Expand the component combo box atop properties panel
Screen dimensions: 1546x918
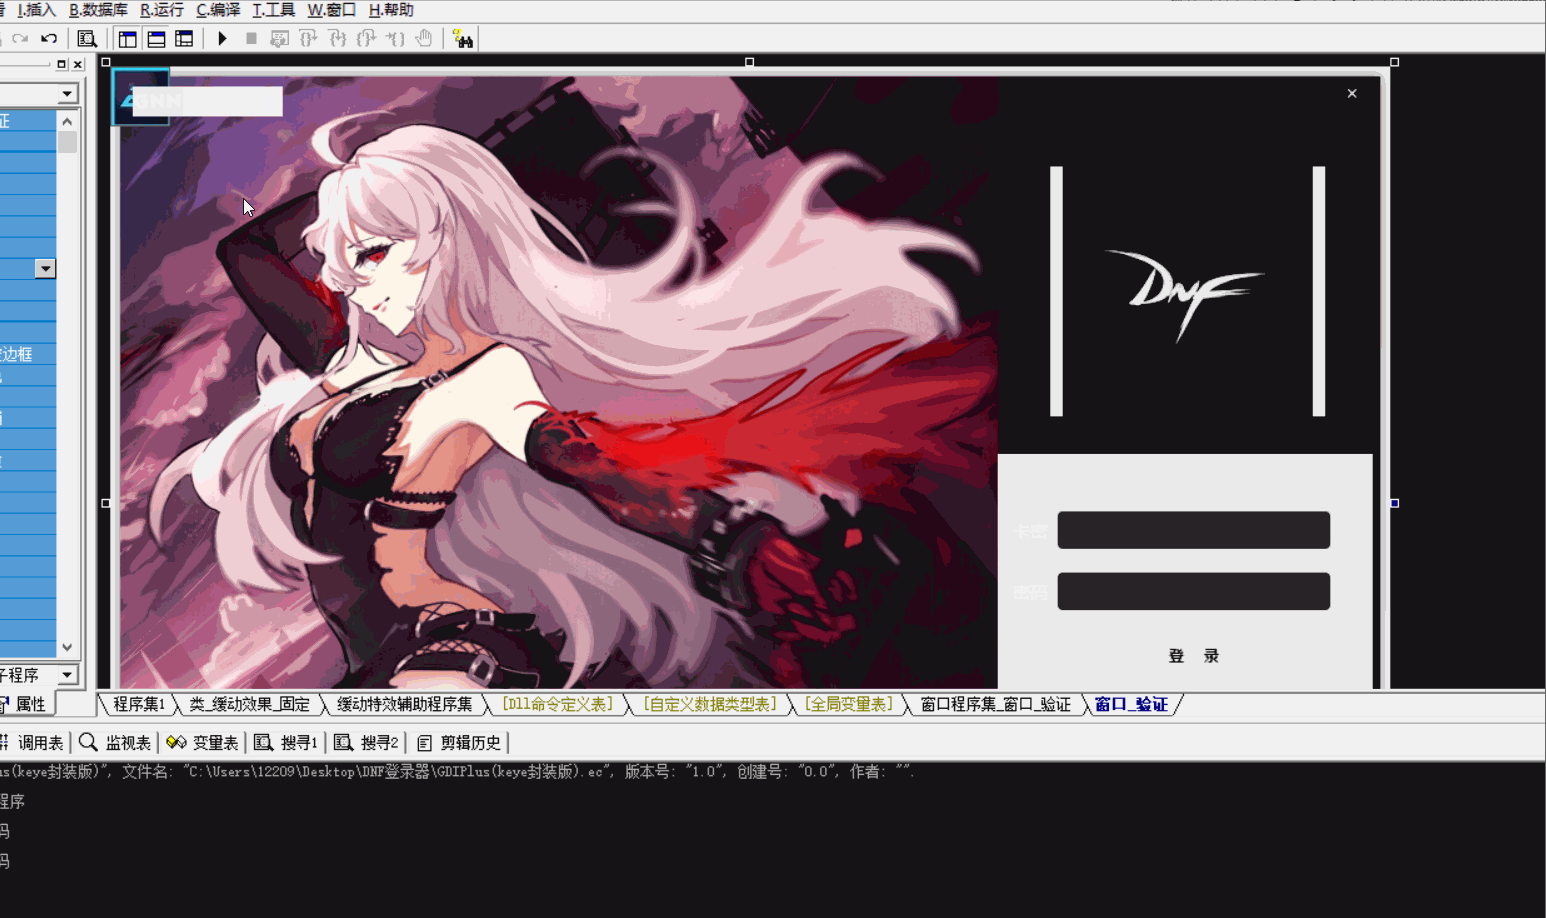(67, 94)
